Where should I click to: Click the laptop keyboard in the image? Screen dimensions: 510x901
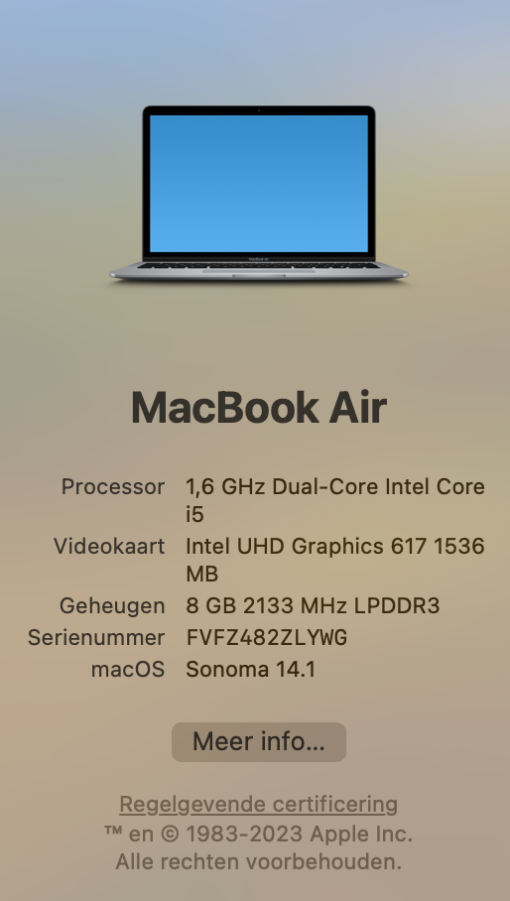(x=258, y=265)
